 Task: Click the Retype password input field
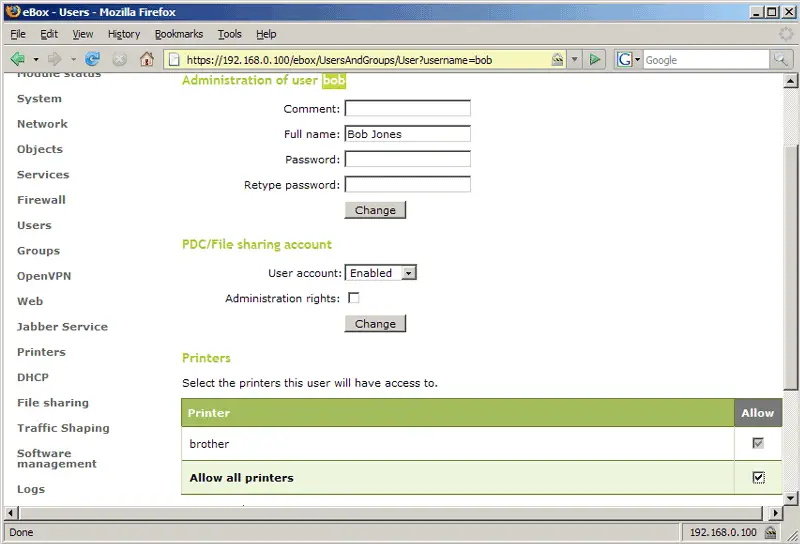pos(408,184)
